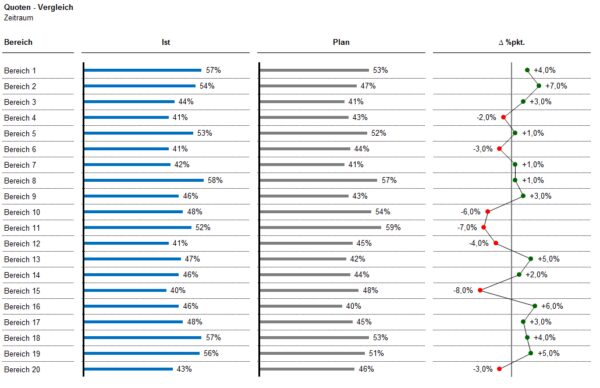Viewport: 600px width, 388px height.
Task: Click the blue Ist bar showing 40%
Action: pos(125,290)
